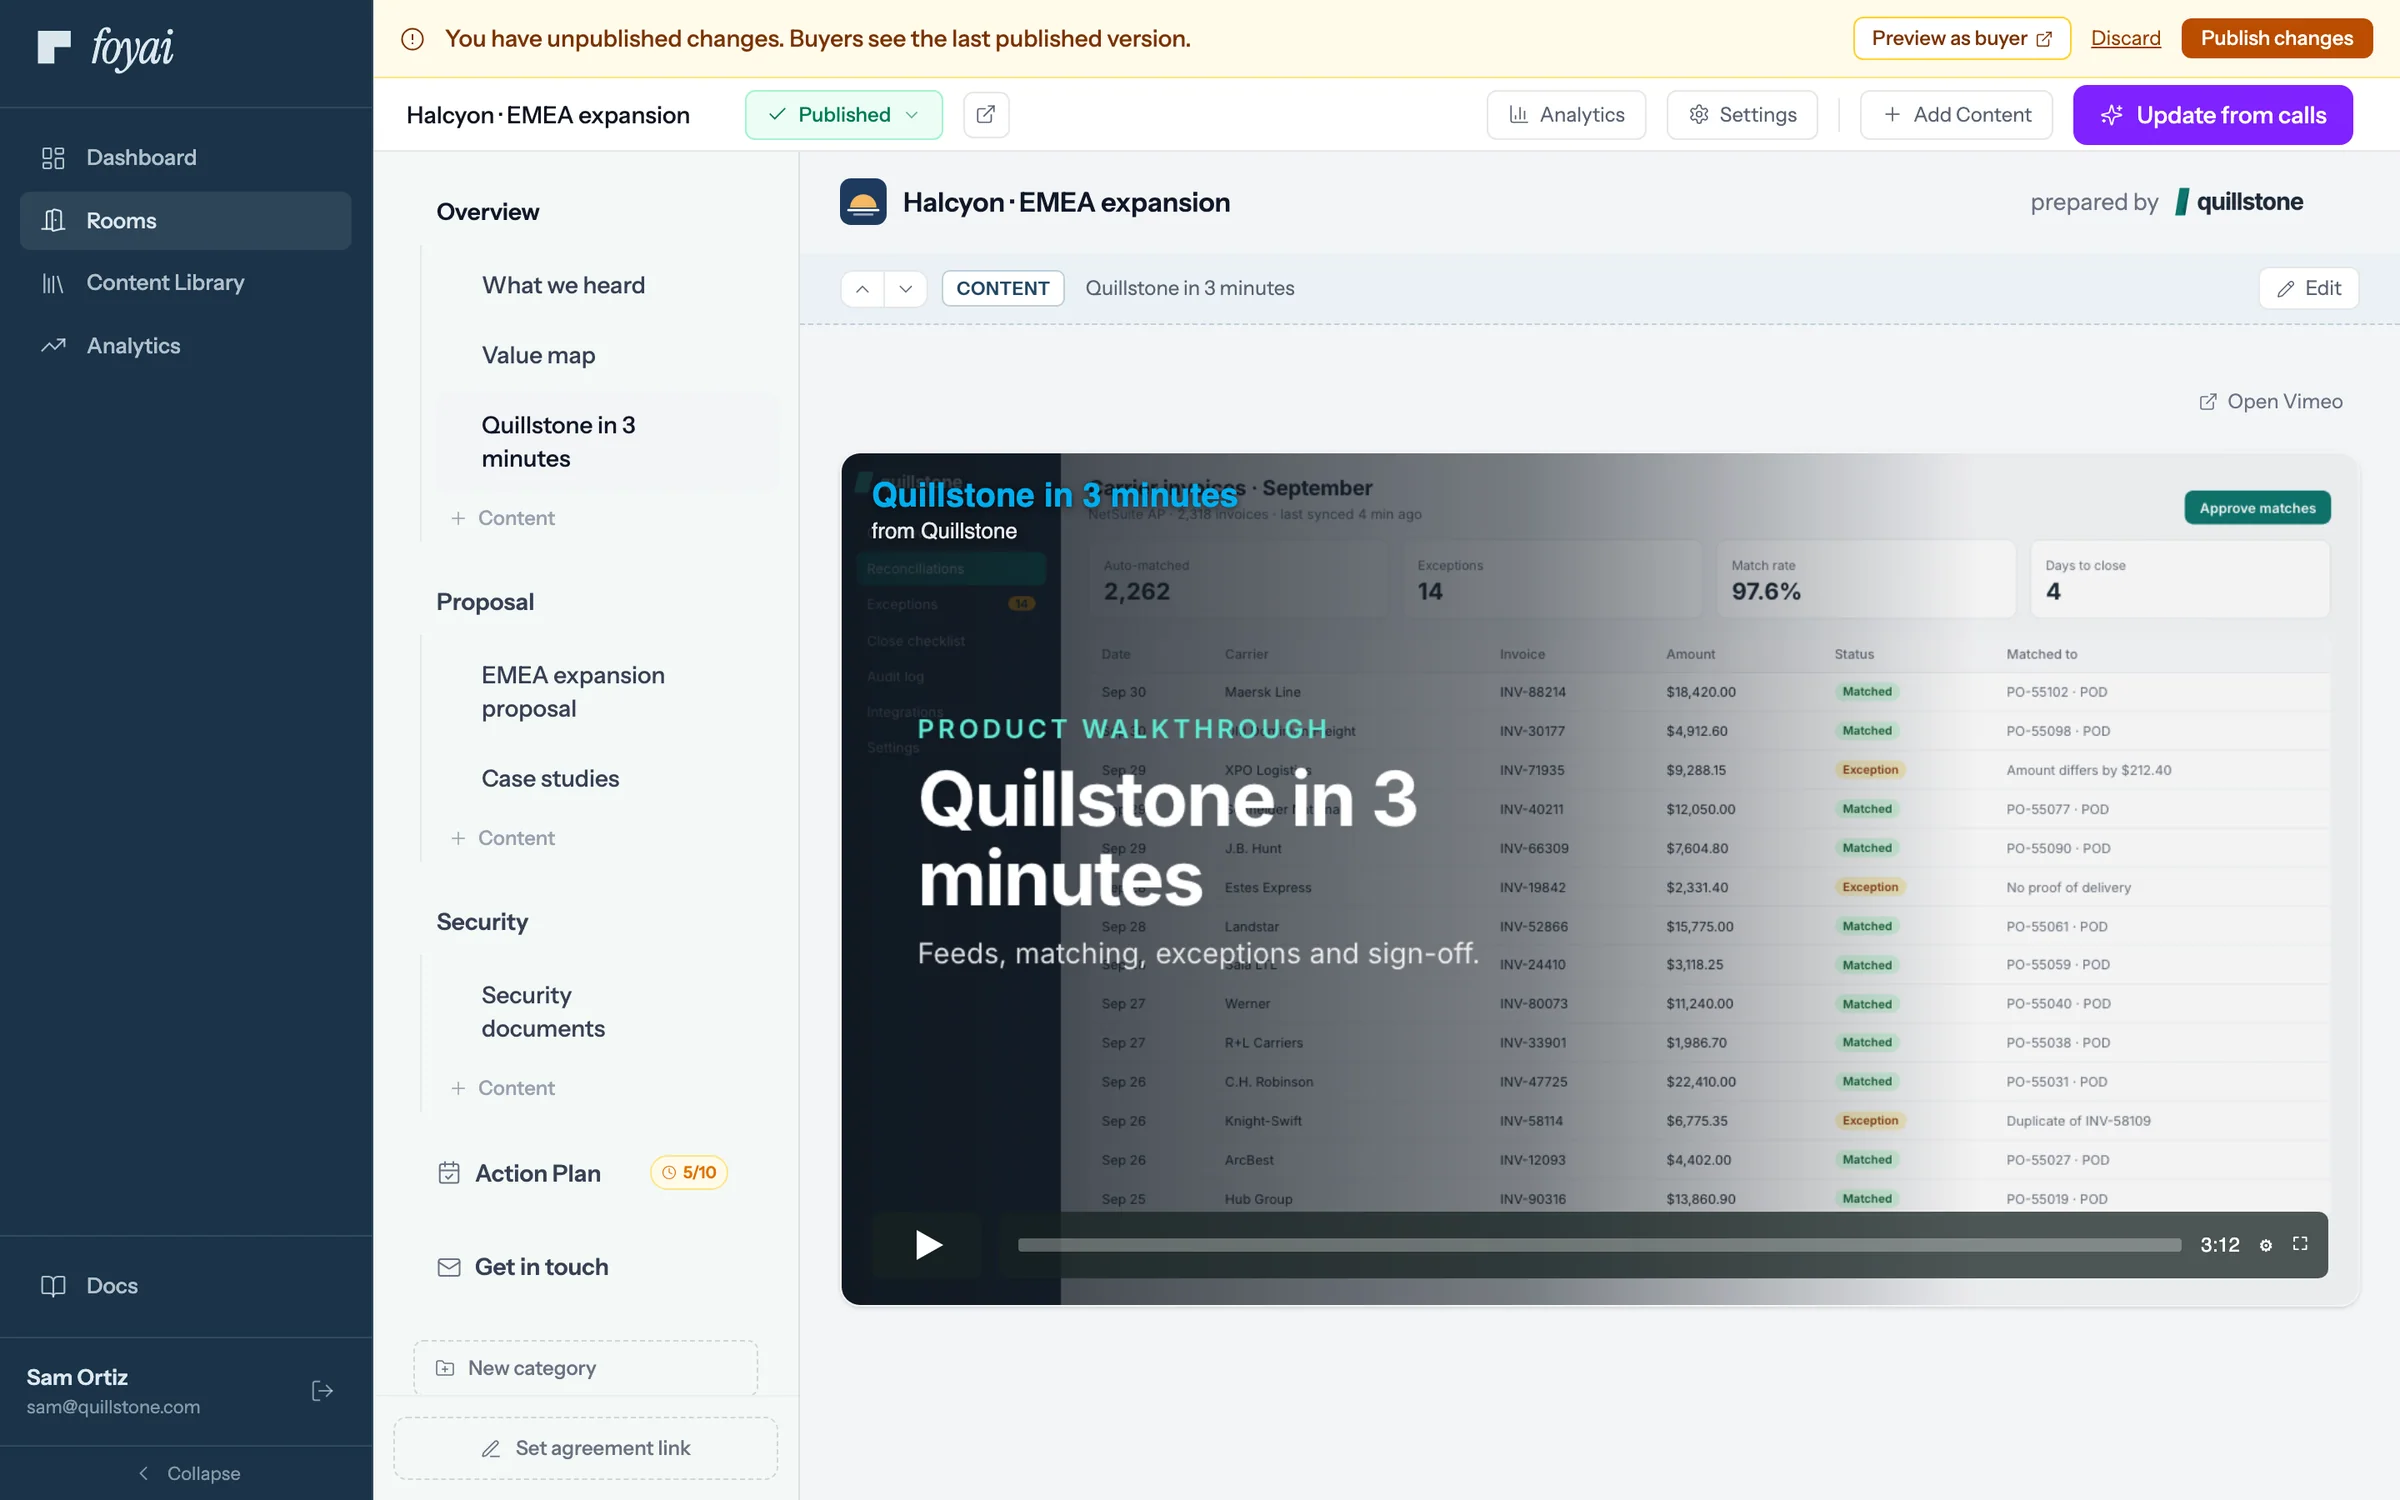Click the 5/10 progress badge

689,1173
